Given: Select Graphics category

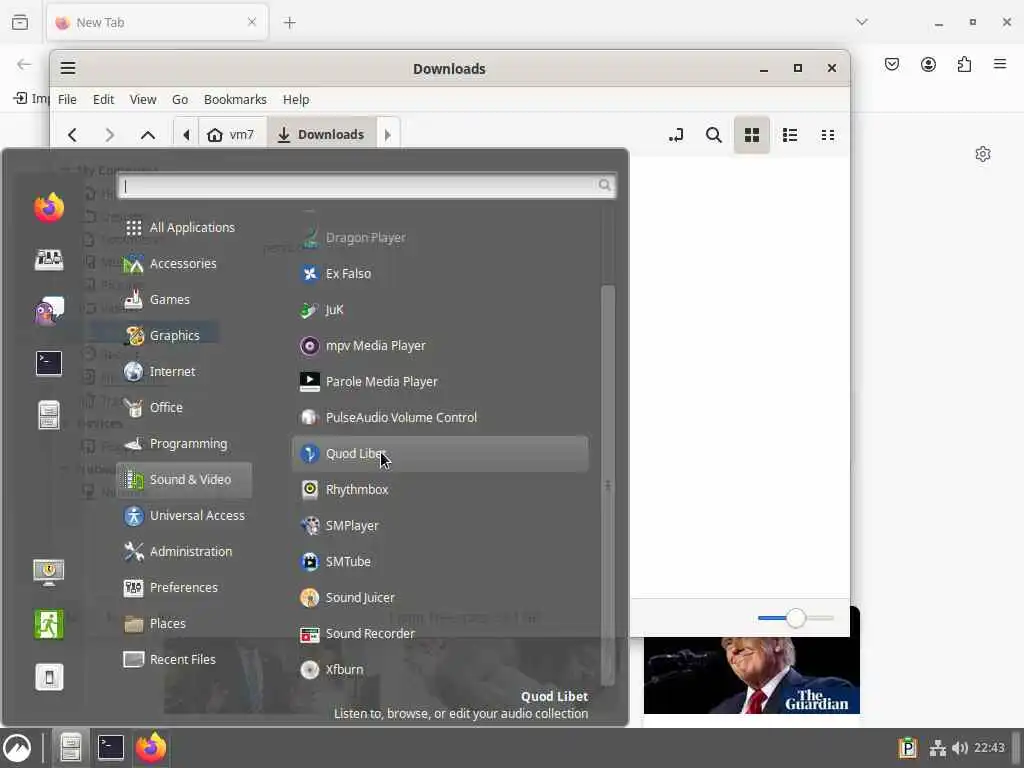Looking at the screenshot, I should click(x=184, y=335).
